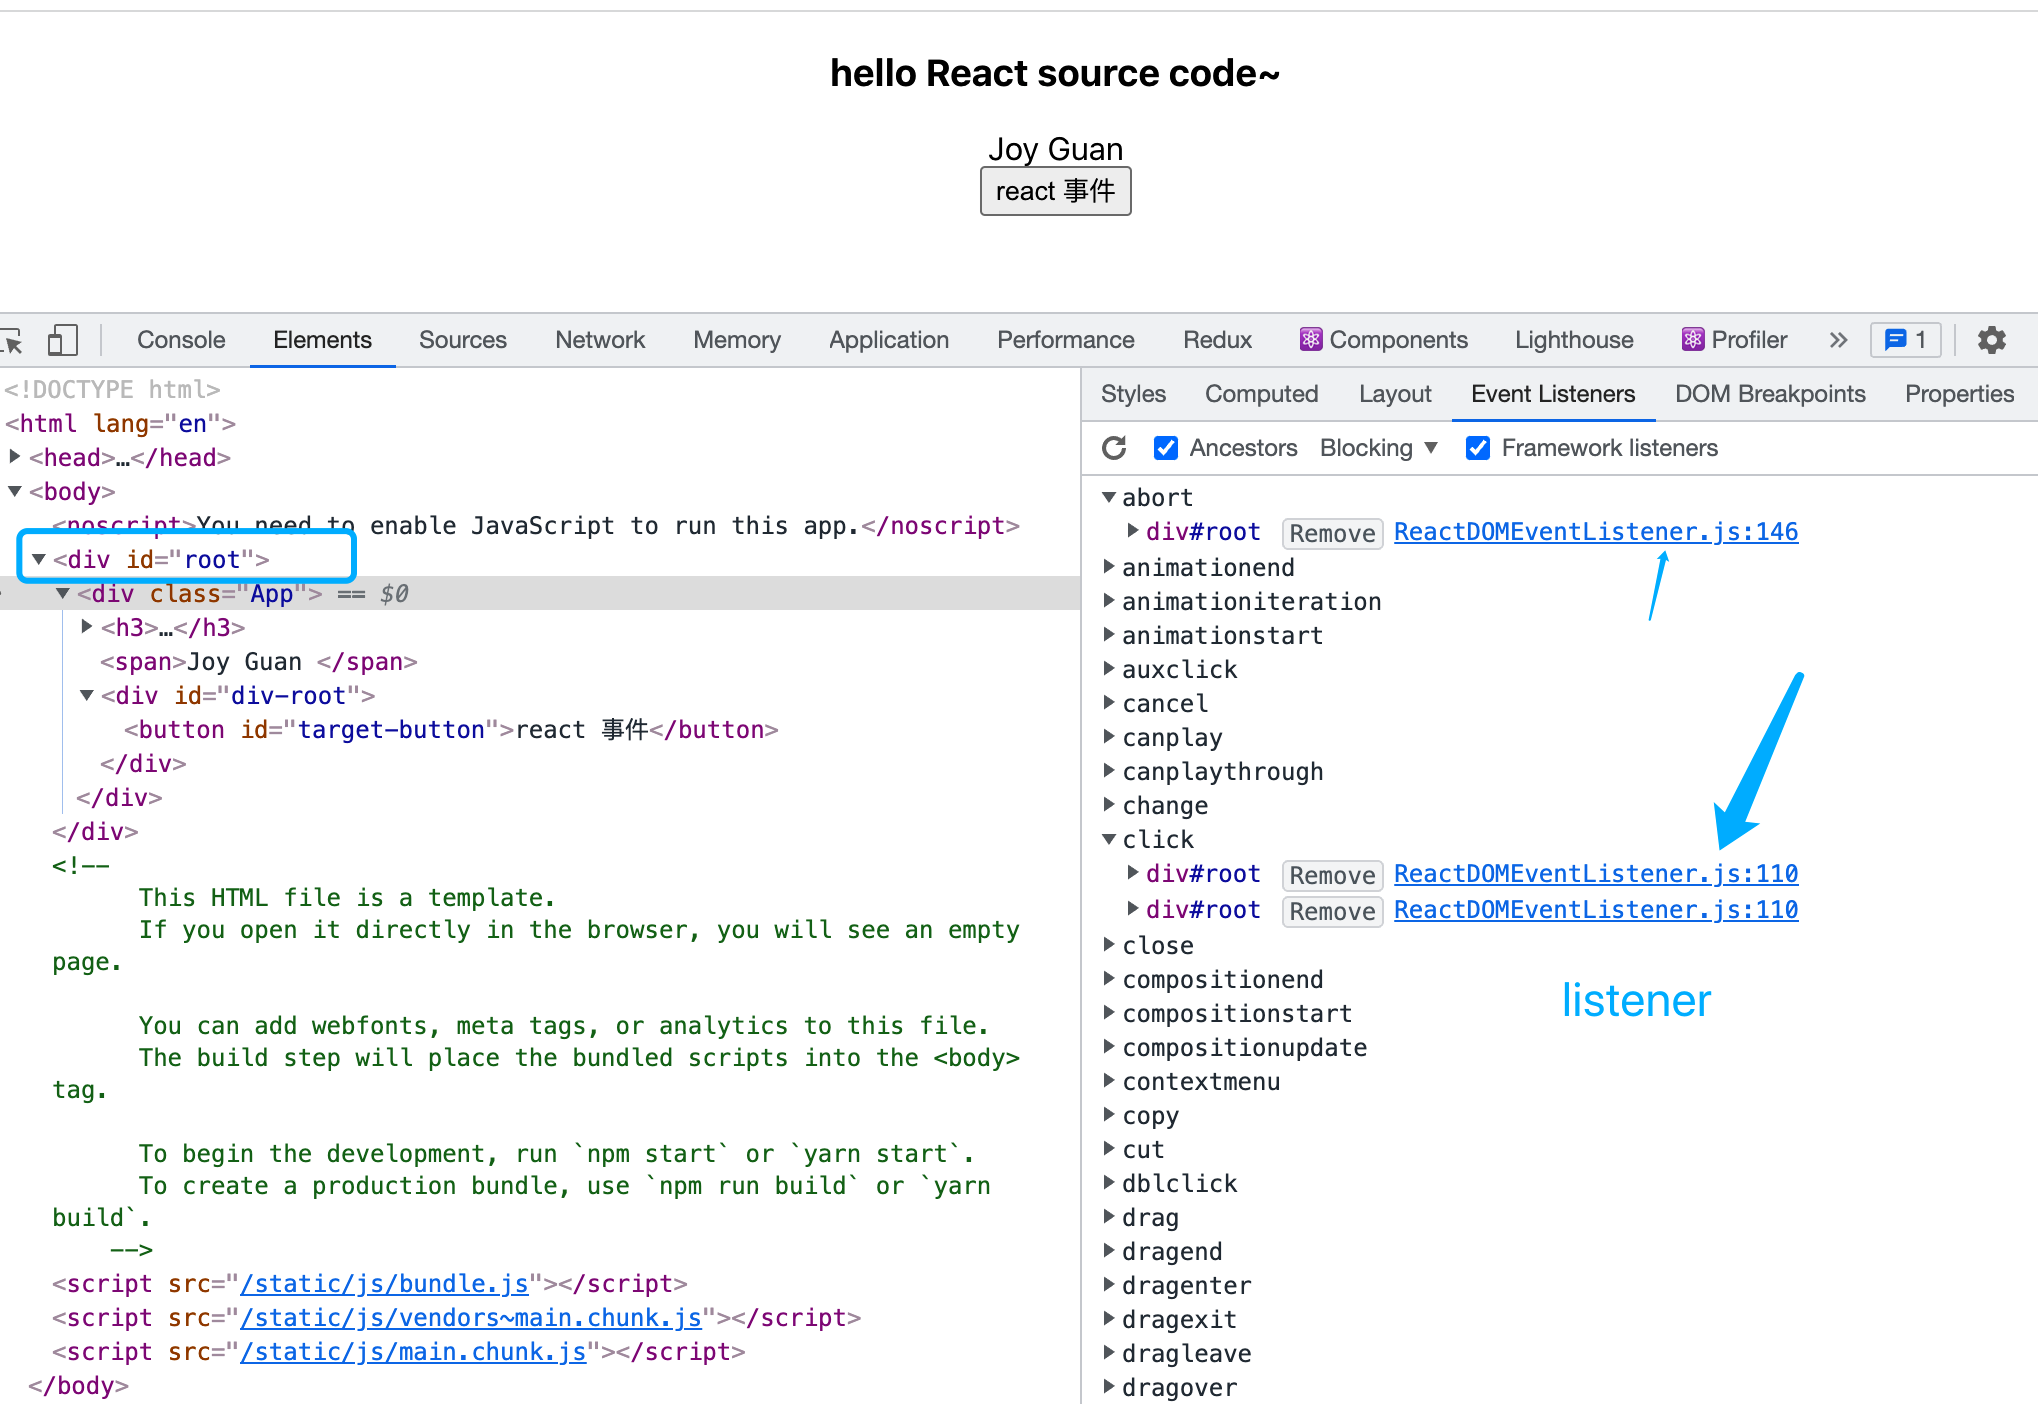The width and height of the screenshot is (2038, 1404).
Task: Open /static/js/main.chunk.js link
Action: click(x=413, y=1352)
